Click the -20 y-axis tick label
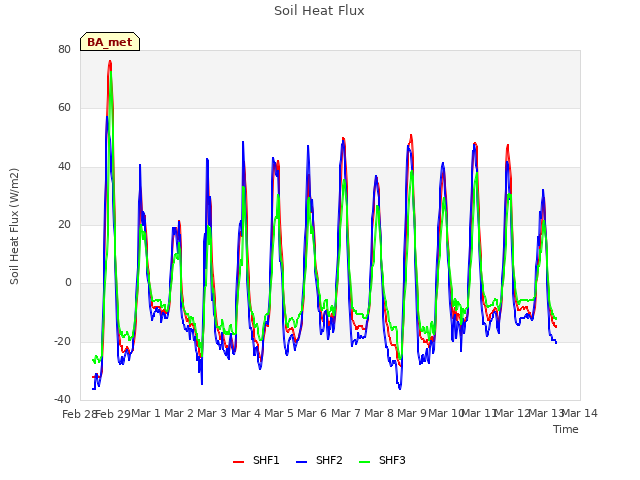The height and width of the screenshot is (480, 640). coord(63,341)
